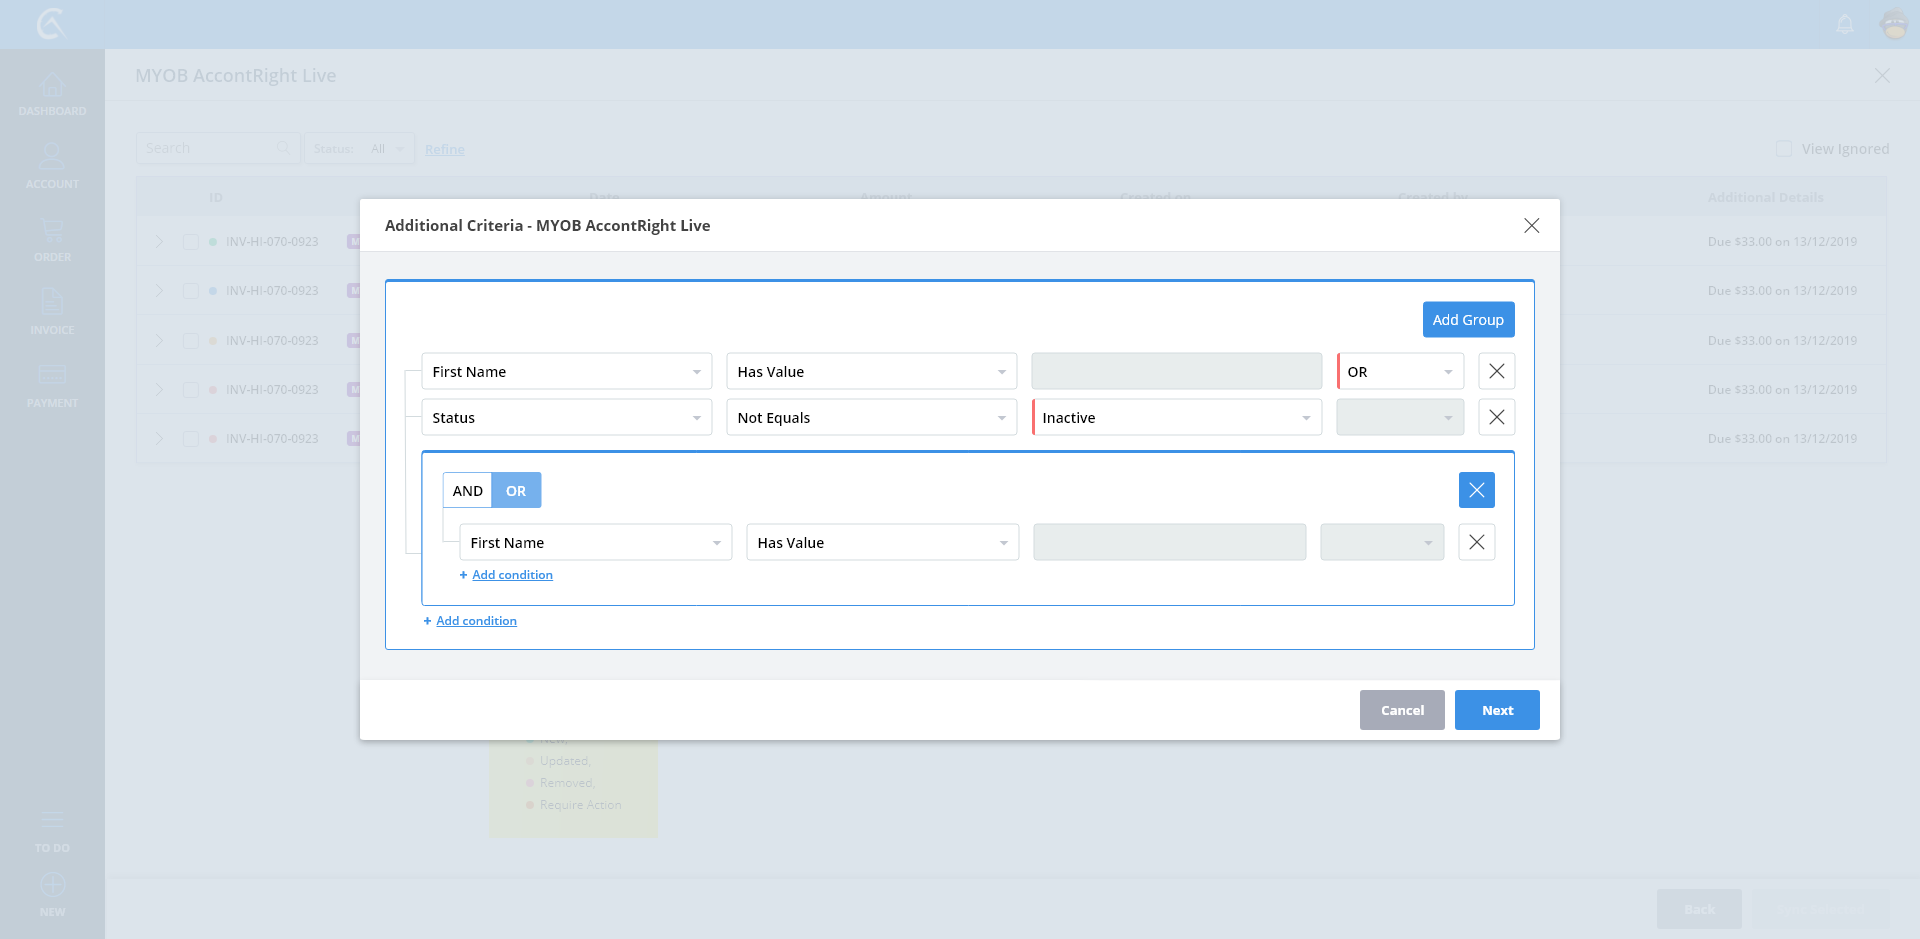Toggle the group operator to AND
1920x939 pixels.
click(x=467, y=490)
